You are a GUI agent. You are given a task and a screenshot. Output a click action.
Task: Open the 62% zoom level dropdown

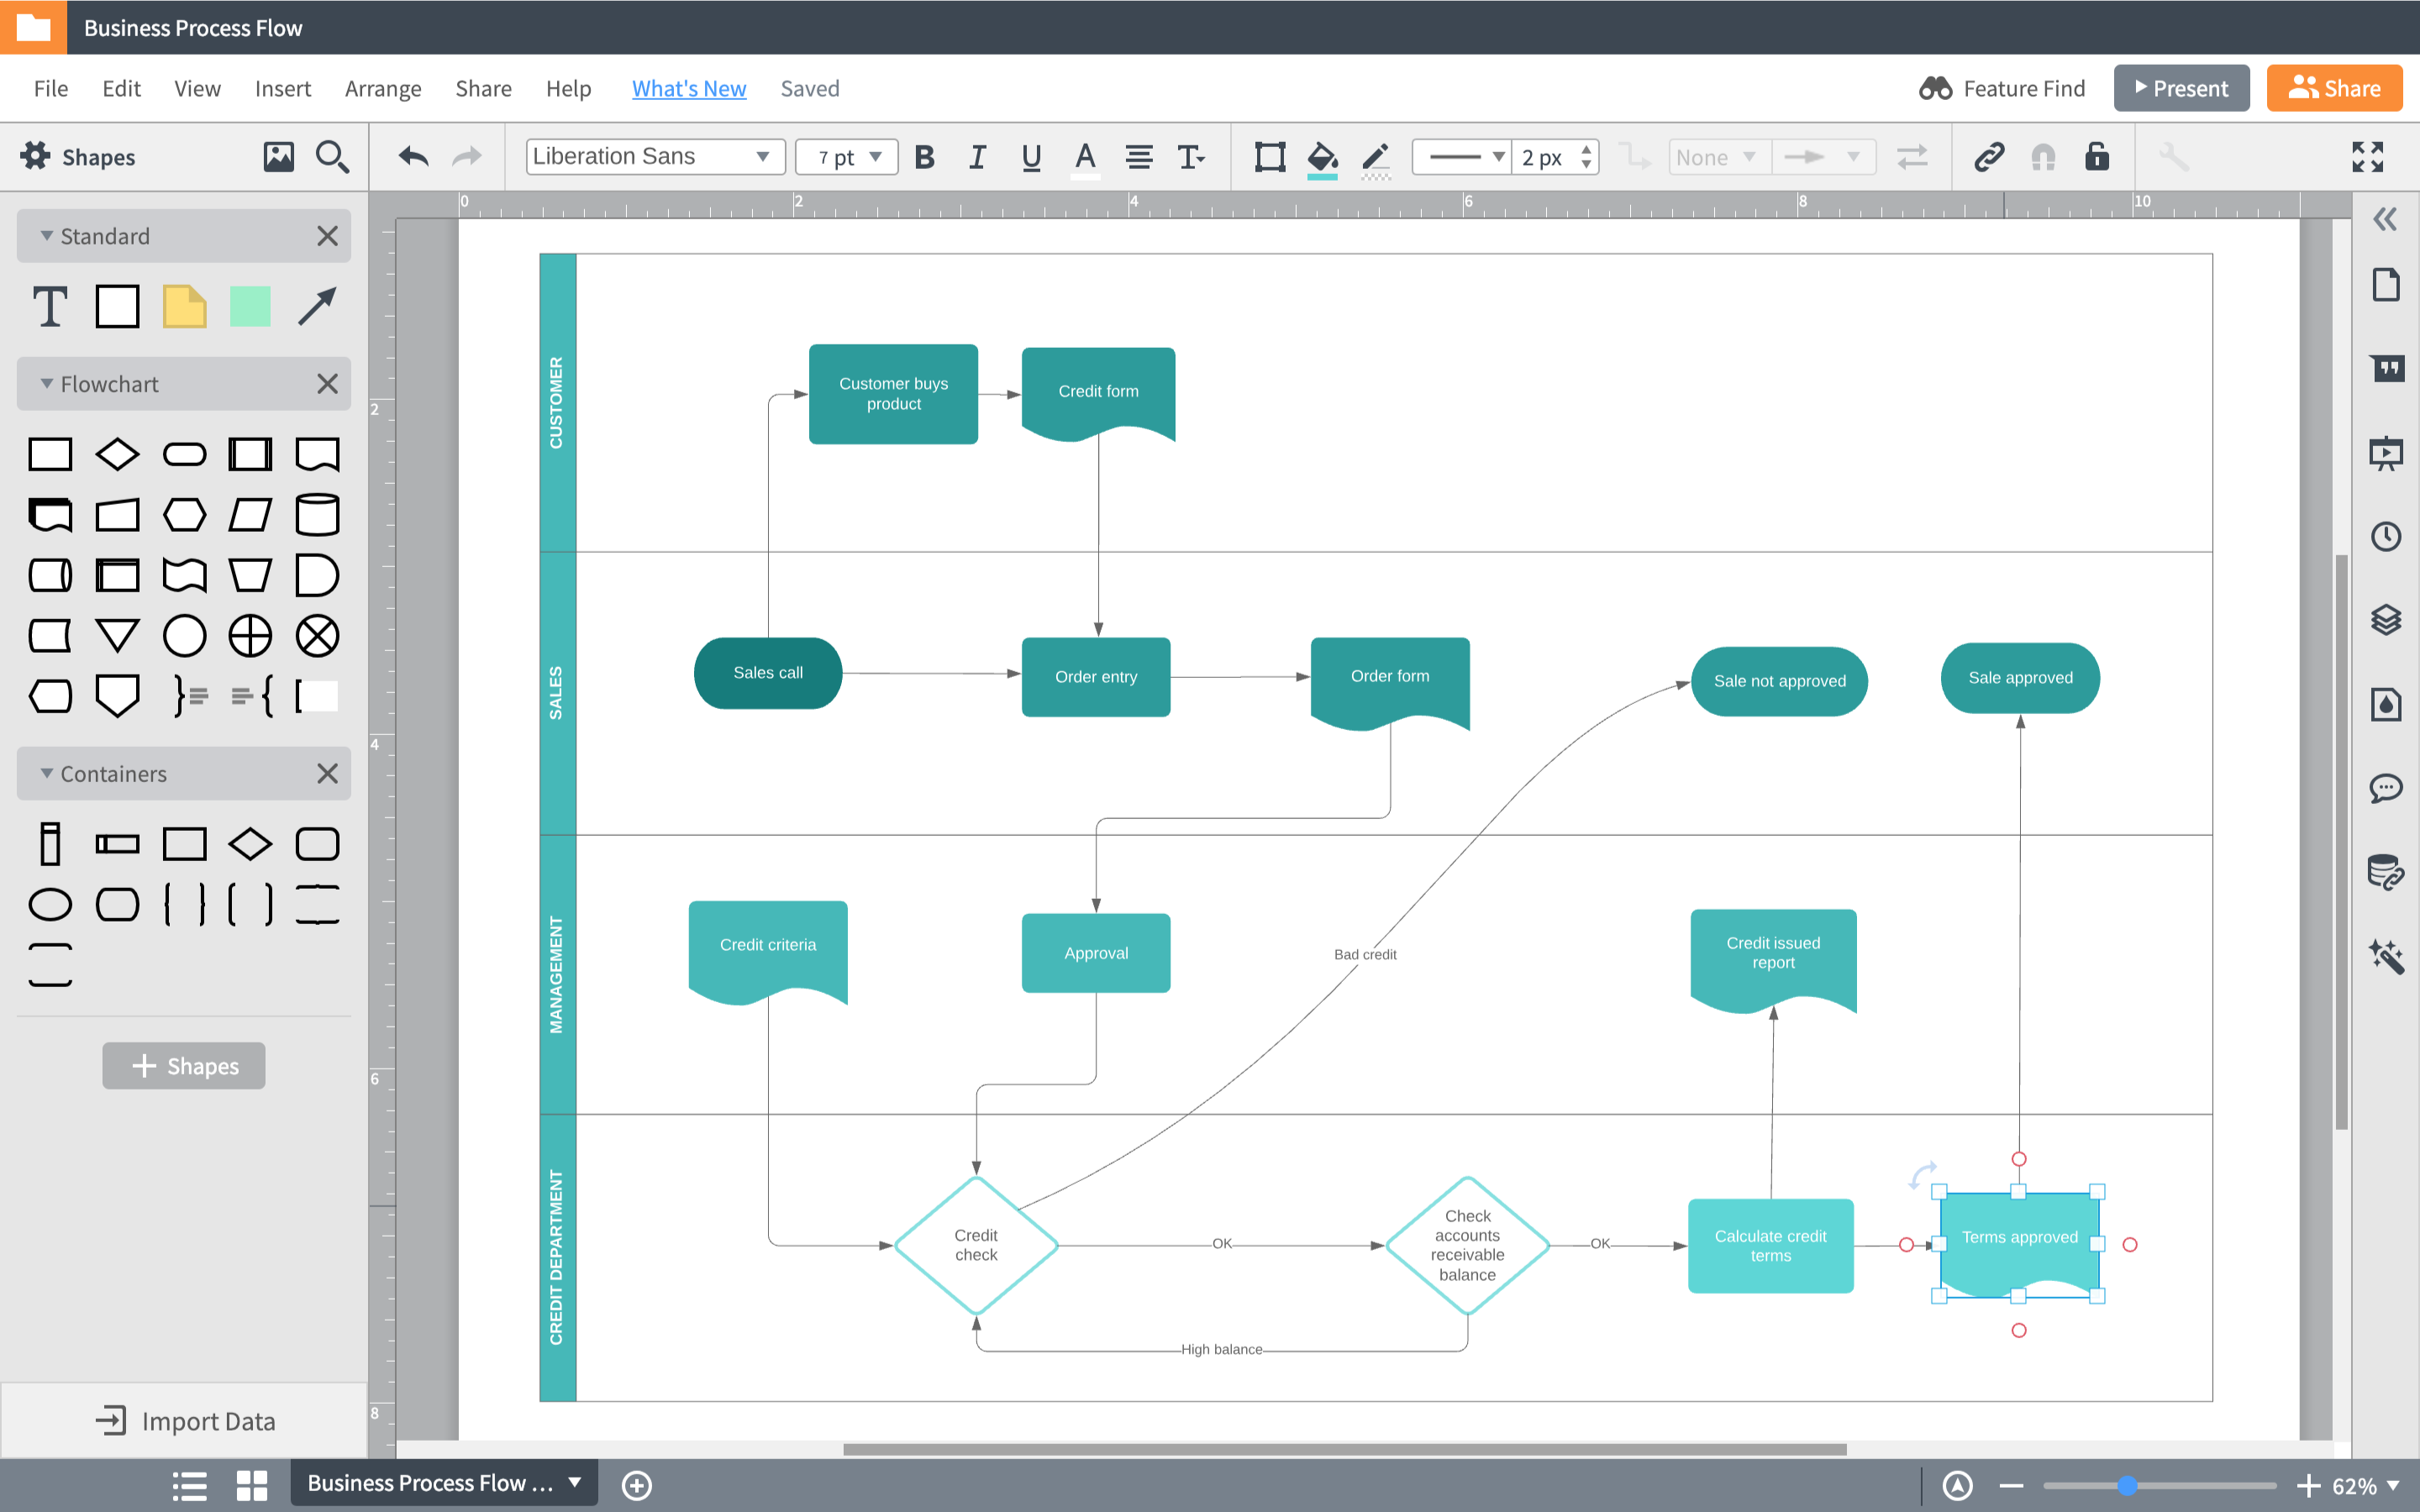point(2366,1486)
